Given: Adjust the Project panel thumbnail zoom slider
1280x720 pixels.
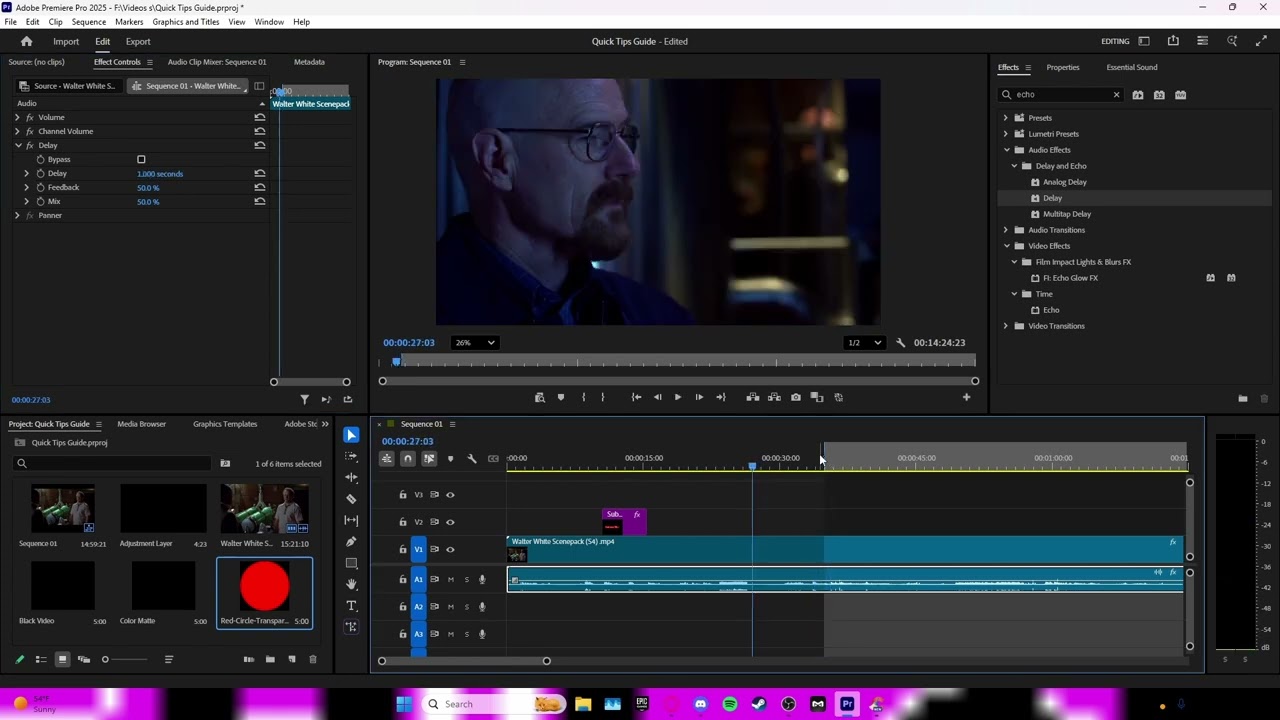Looking at the screenshot, I should coord(106,659).
